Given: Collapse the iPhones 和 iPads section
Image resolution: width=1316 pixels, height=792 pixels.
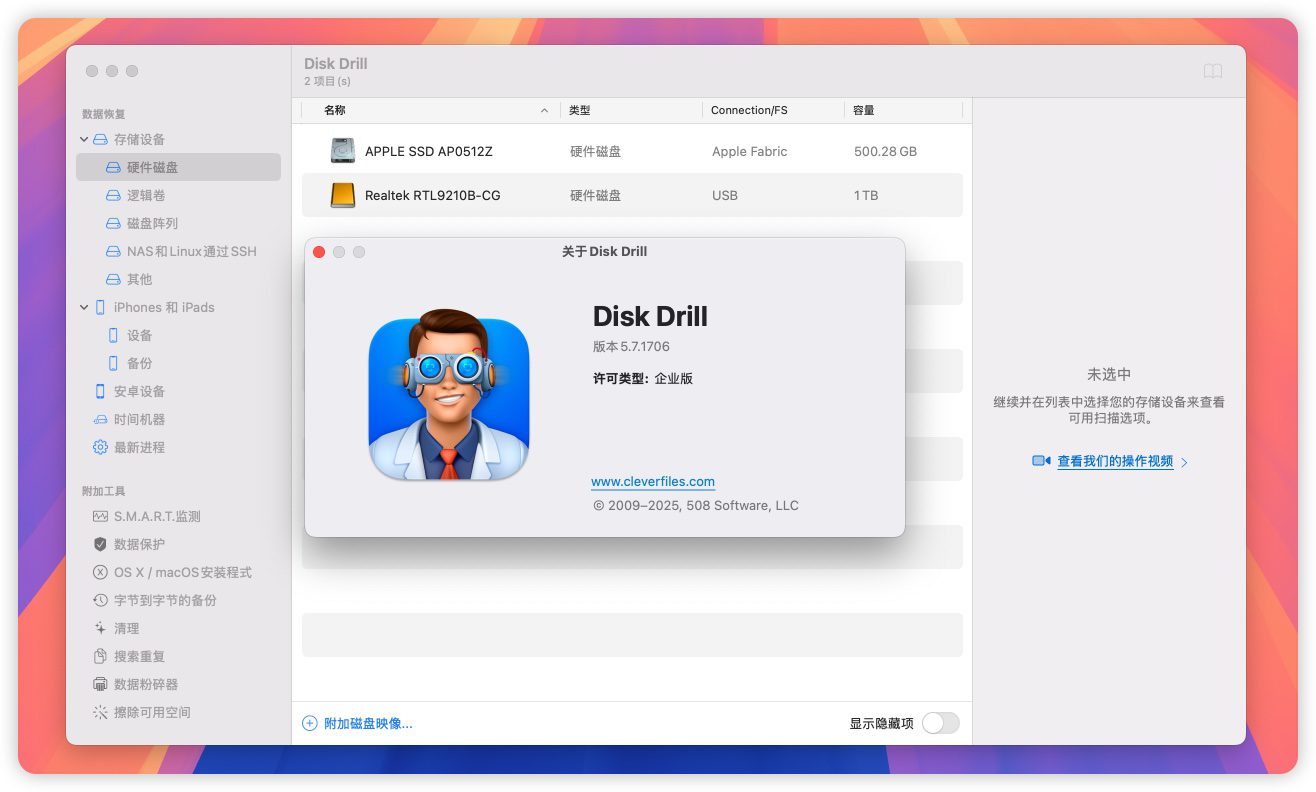Looking at the screenshot, I should (x=84, y=307).
